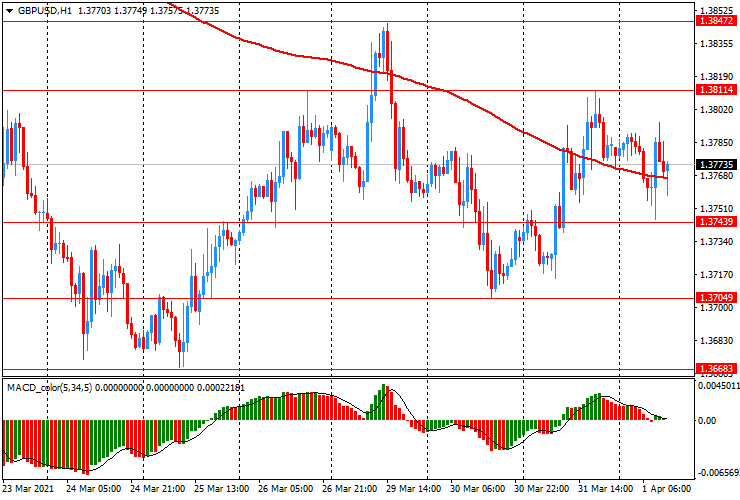The height and width of the screenshot is (500, 740).
Task: Click the 1.37000 price scale value
Action: pos(717,308)
